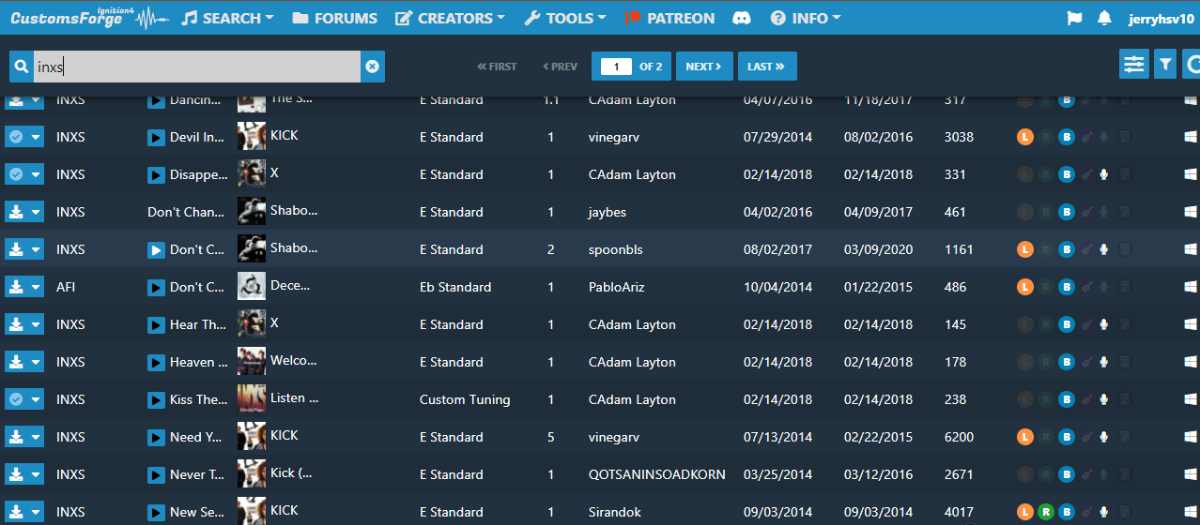Toggle downloaded checkmark for Kiss The...
Viewport: 1200px width, 525px height.
[16, 399]
